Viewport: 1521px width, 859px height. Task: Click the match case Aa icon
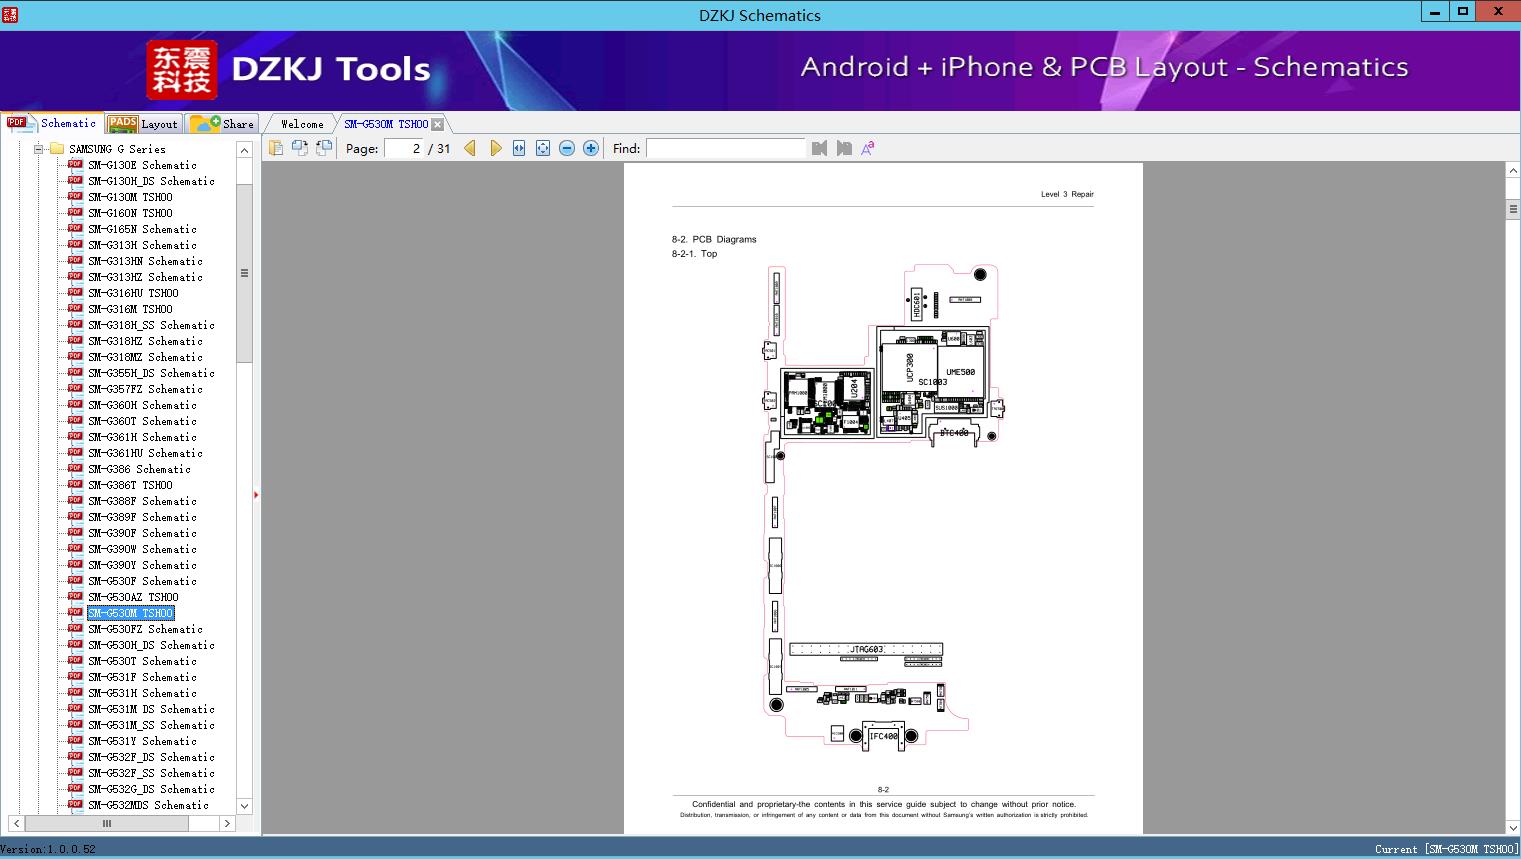click(868, 148)
